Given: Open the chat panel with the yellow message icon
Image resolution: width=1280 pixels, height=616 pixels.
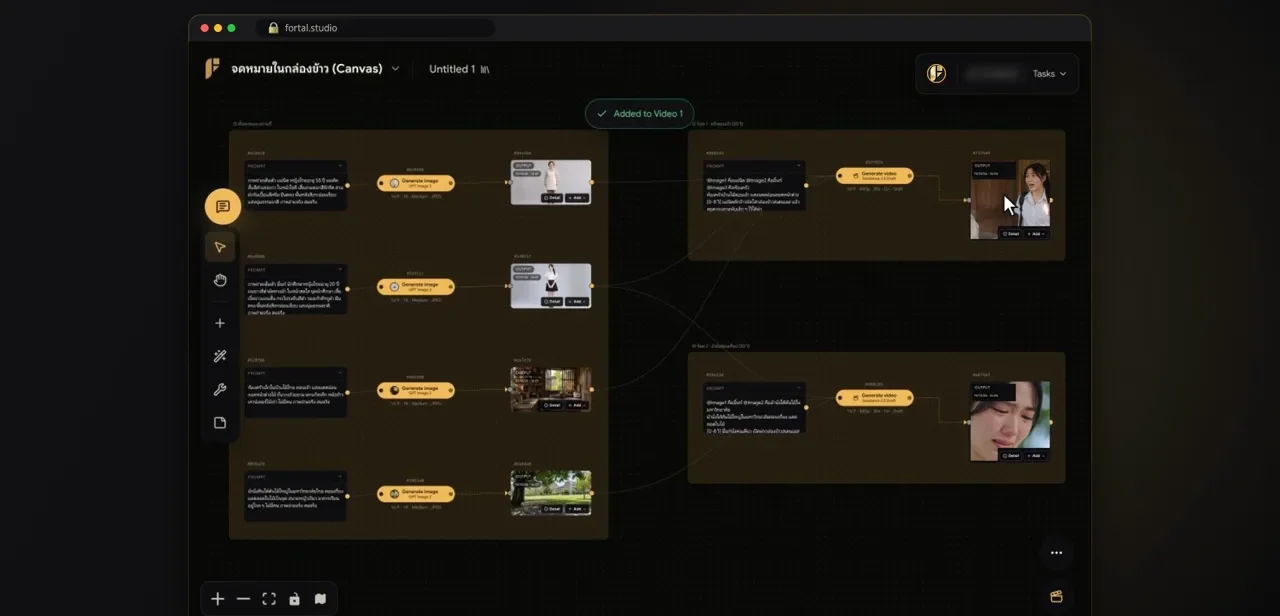Looking at the screenshot, I should click(x=223, y=207).
